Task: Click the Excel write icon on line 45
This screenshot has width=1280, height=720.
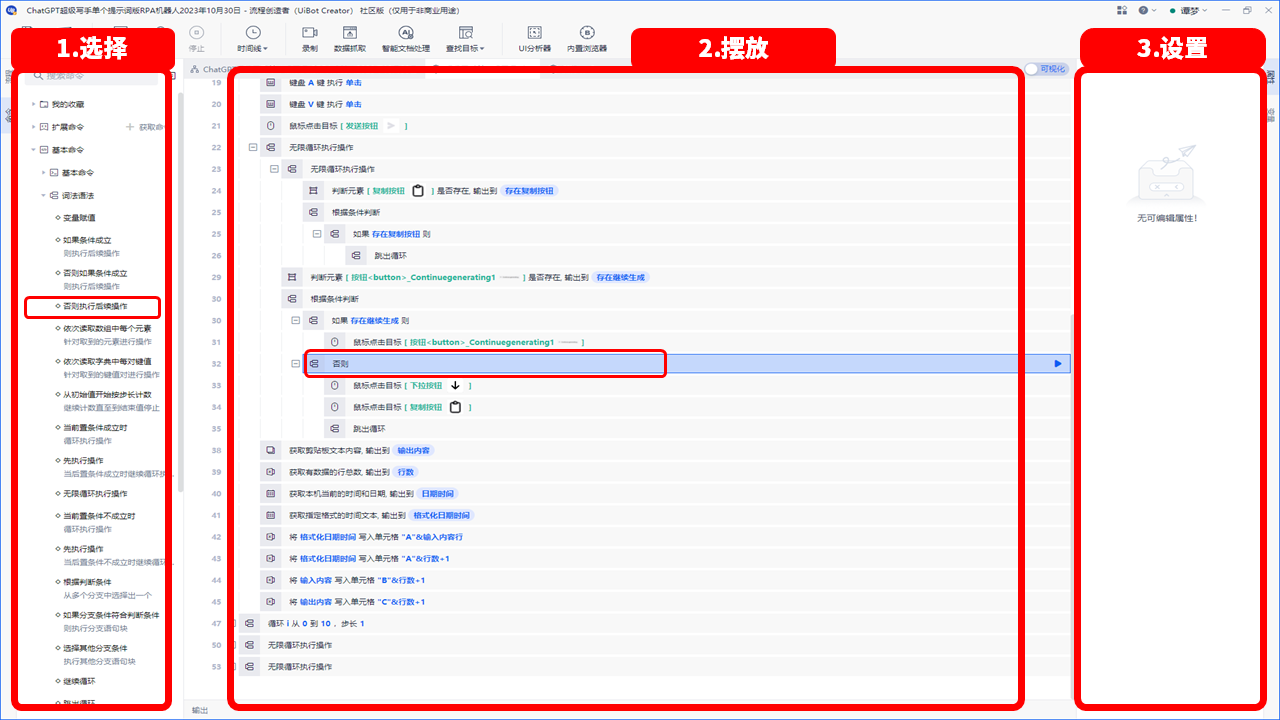Action: coord(270,602)
